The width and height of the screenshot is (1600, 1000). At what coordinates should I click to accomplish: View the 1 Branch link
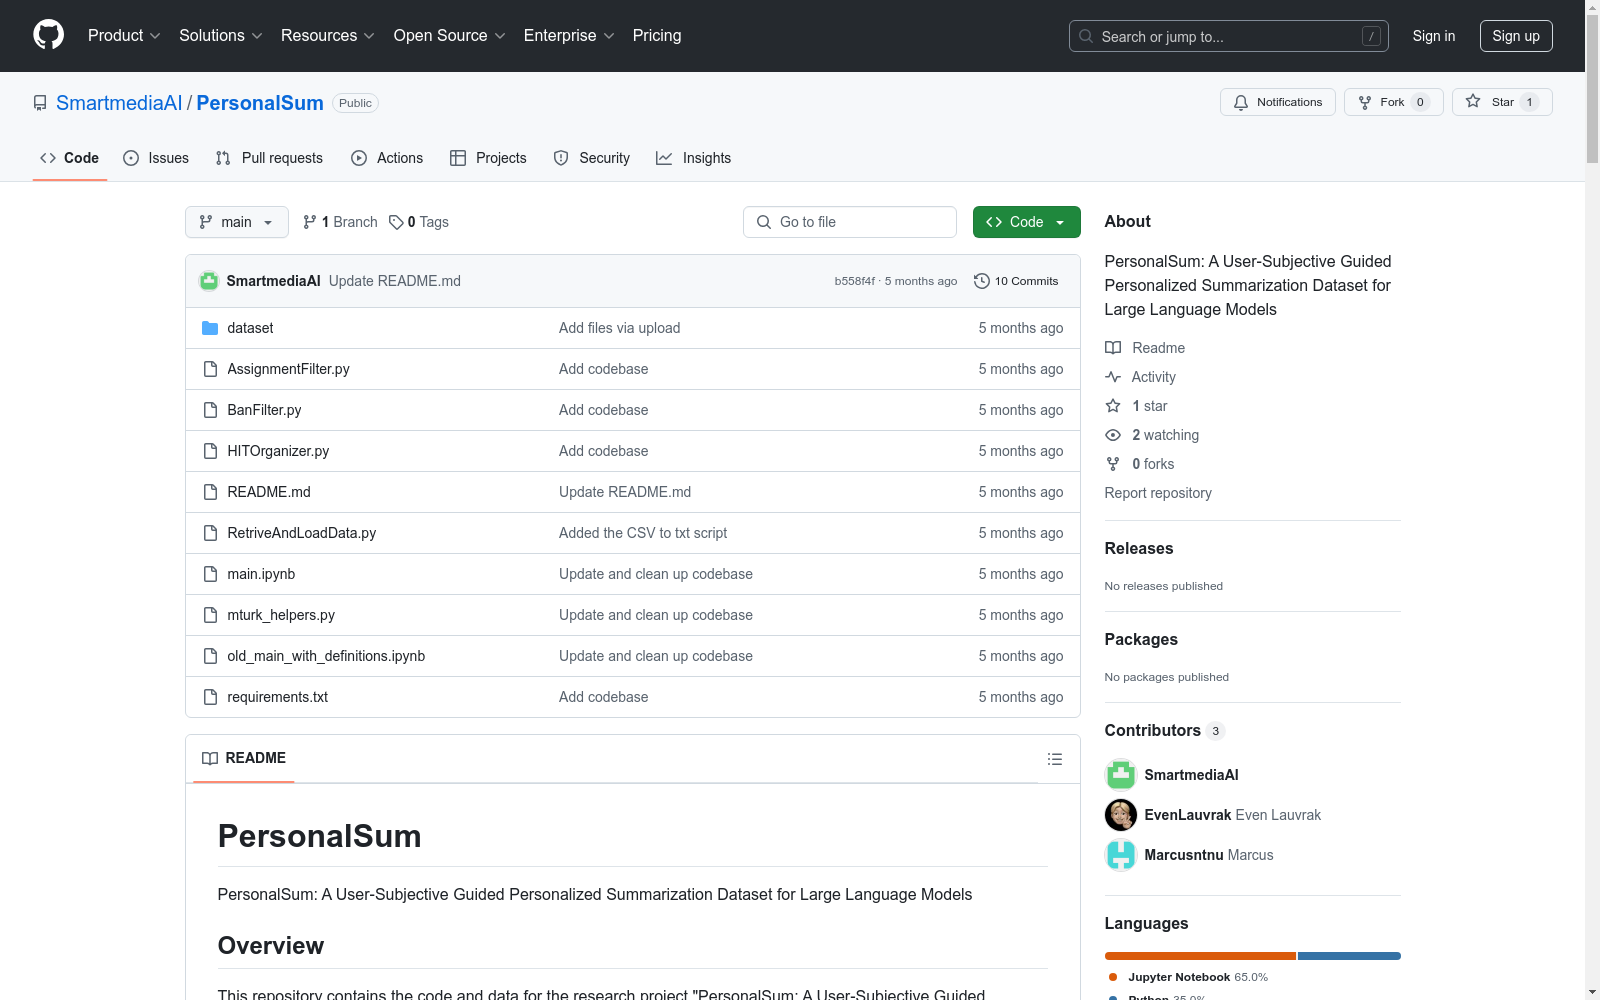point(340,222)
